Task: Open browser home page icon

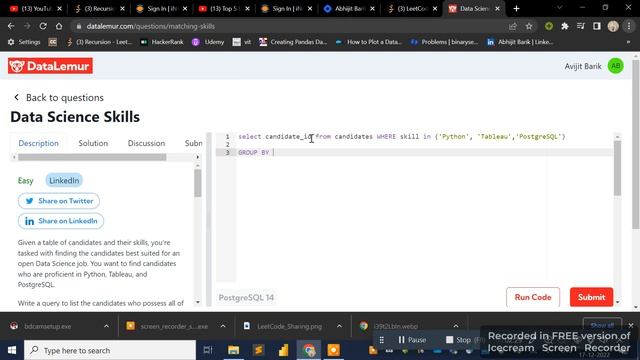Action: pos(59,26)
